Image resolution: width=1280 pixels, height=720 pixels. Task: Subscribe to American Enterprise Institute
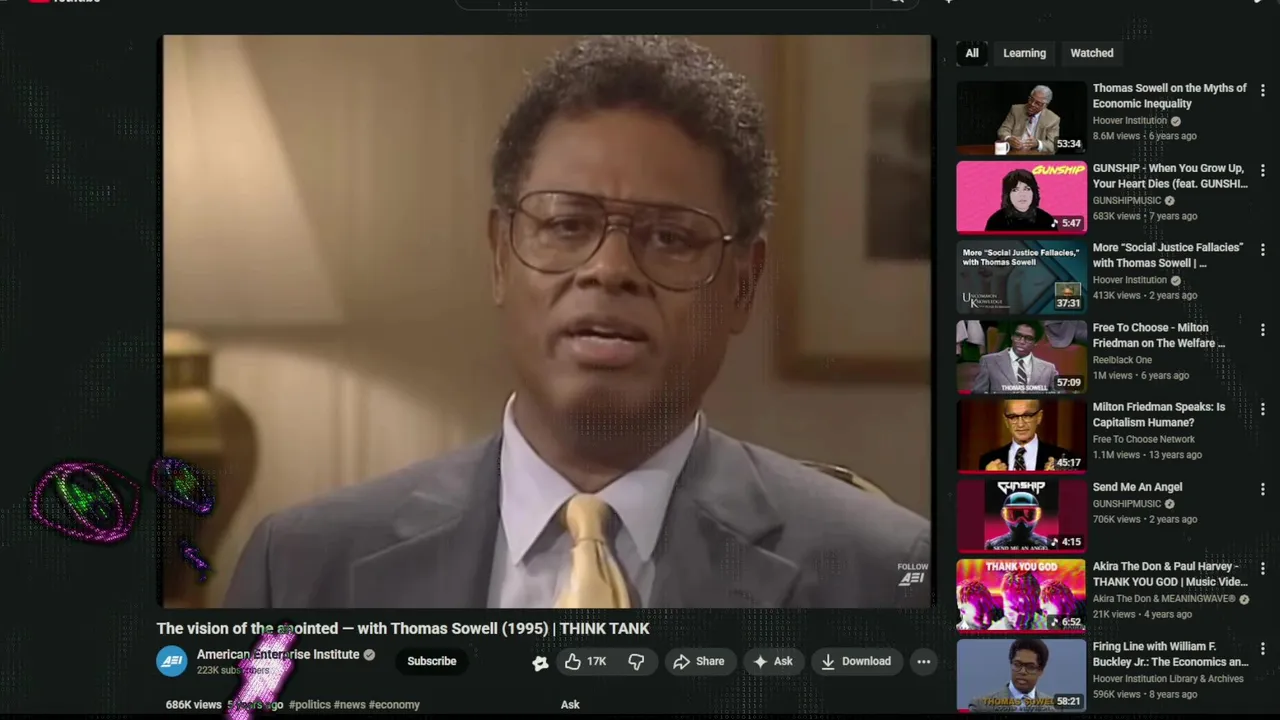point(432,661)
